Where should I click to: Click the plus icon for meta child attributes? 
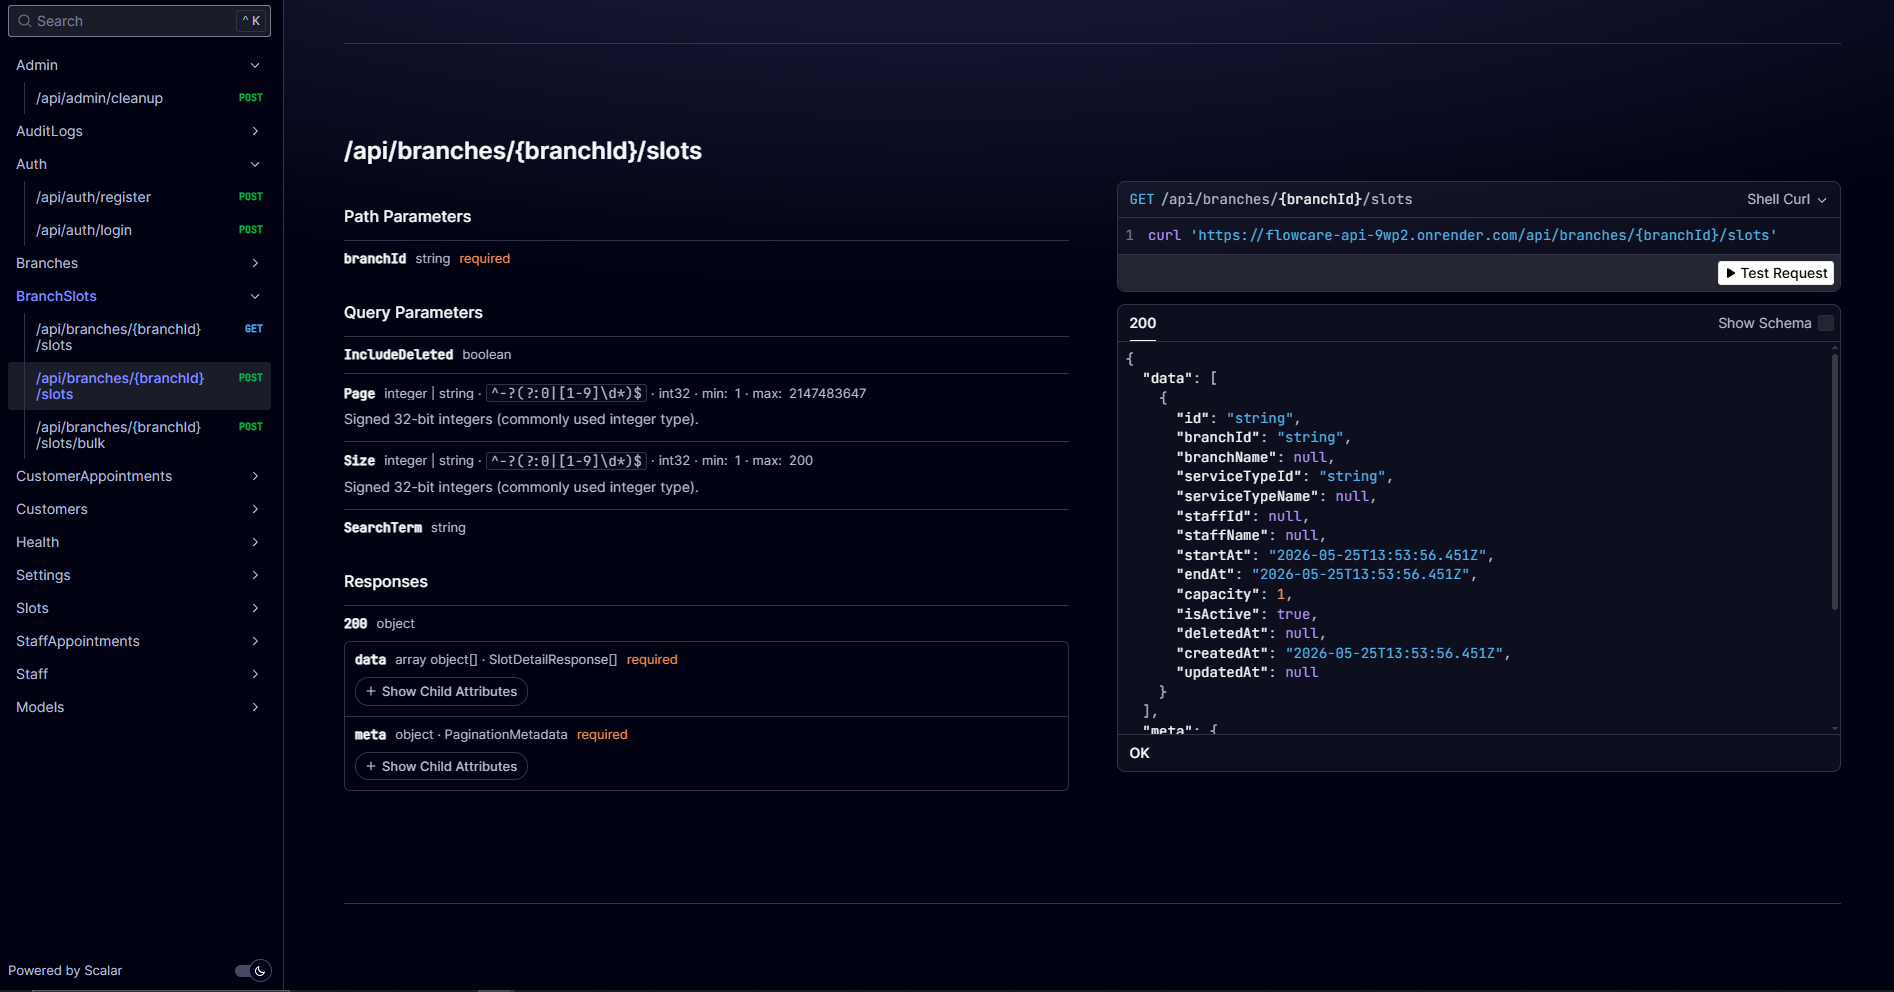click(371, 767)
